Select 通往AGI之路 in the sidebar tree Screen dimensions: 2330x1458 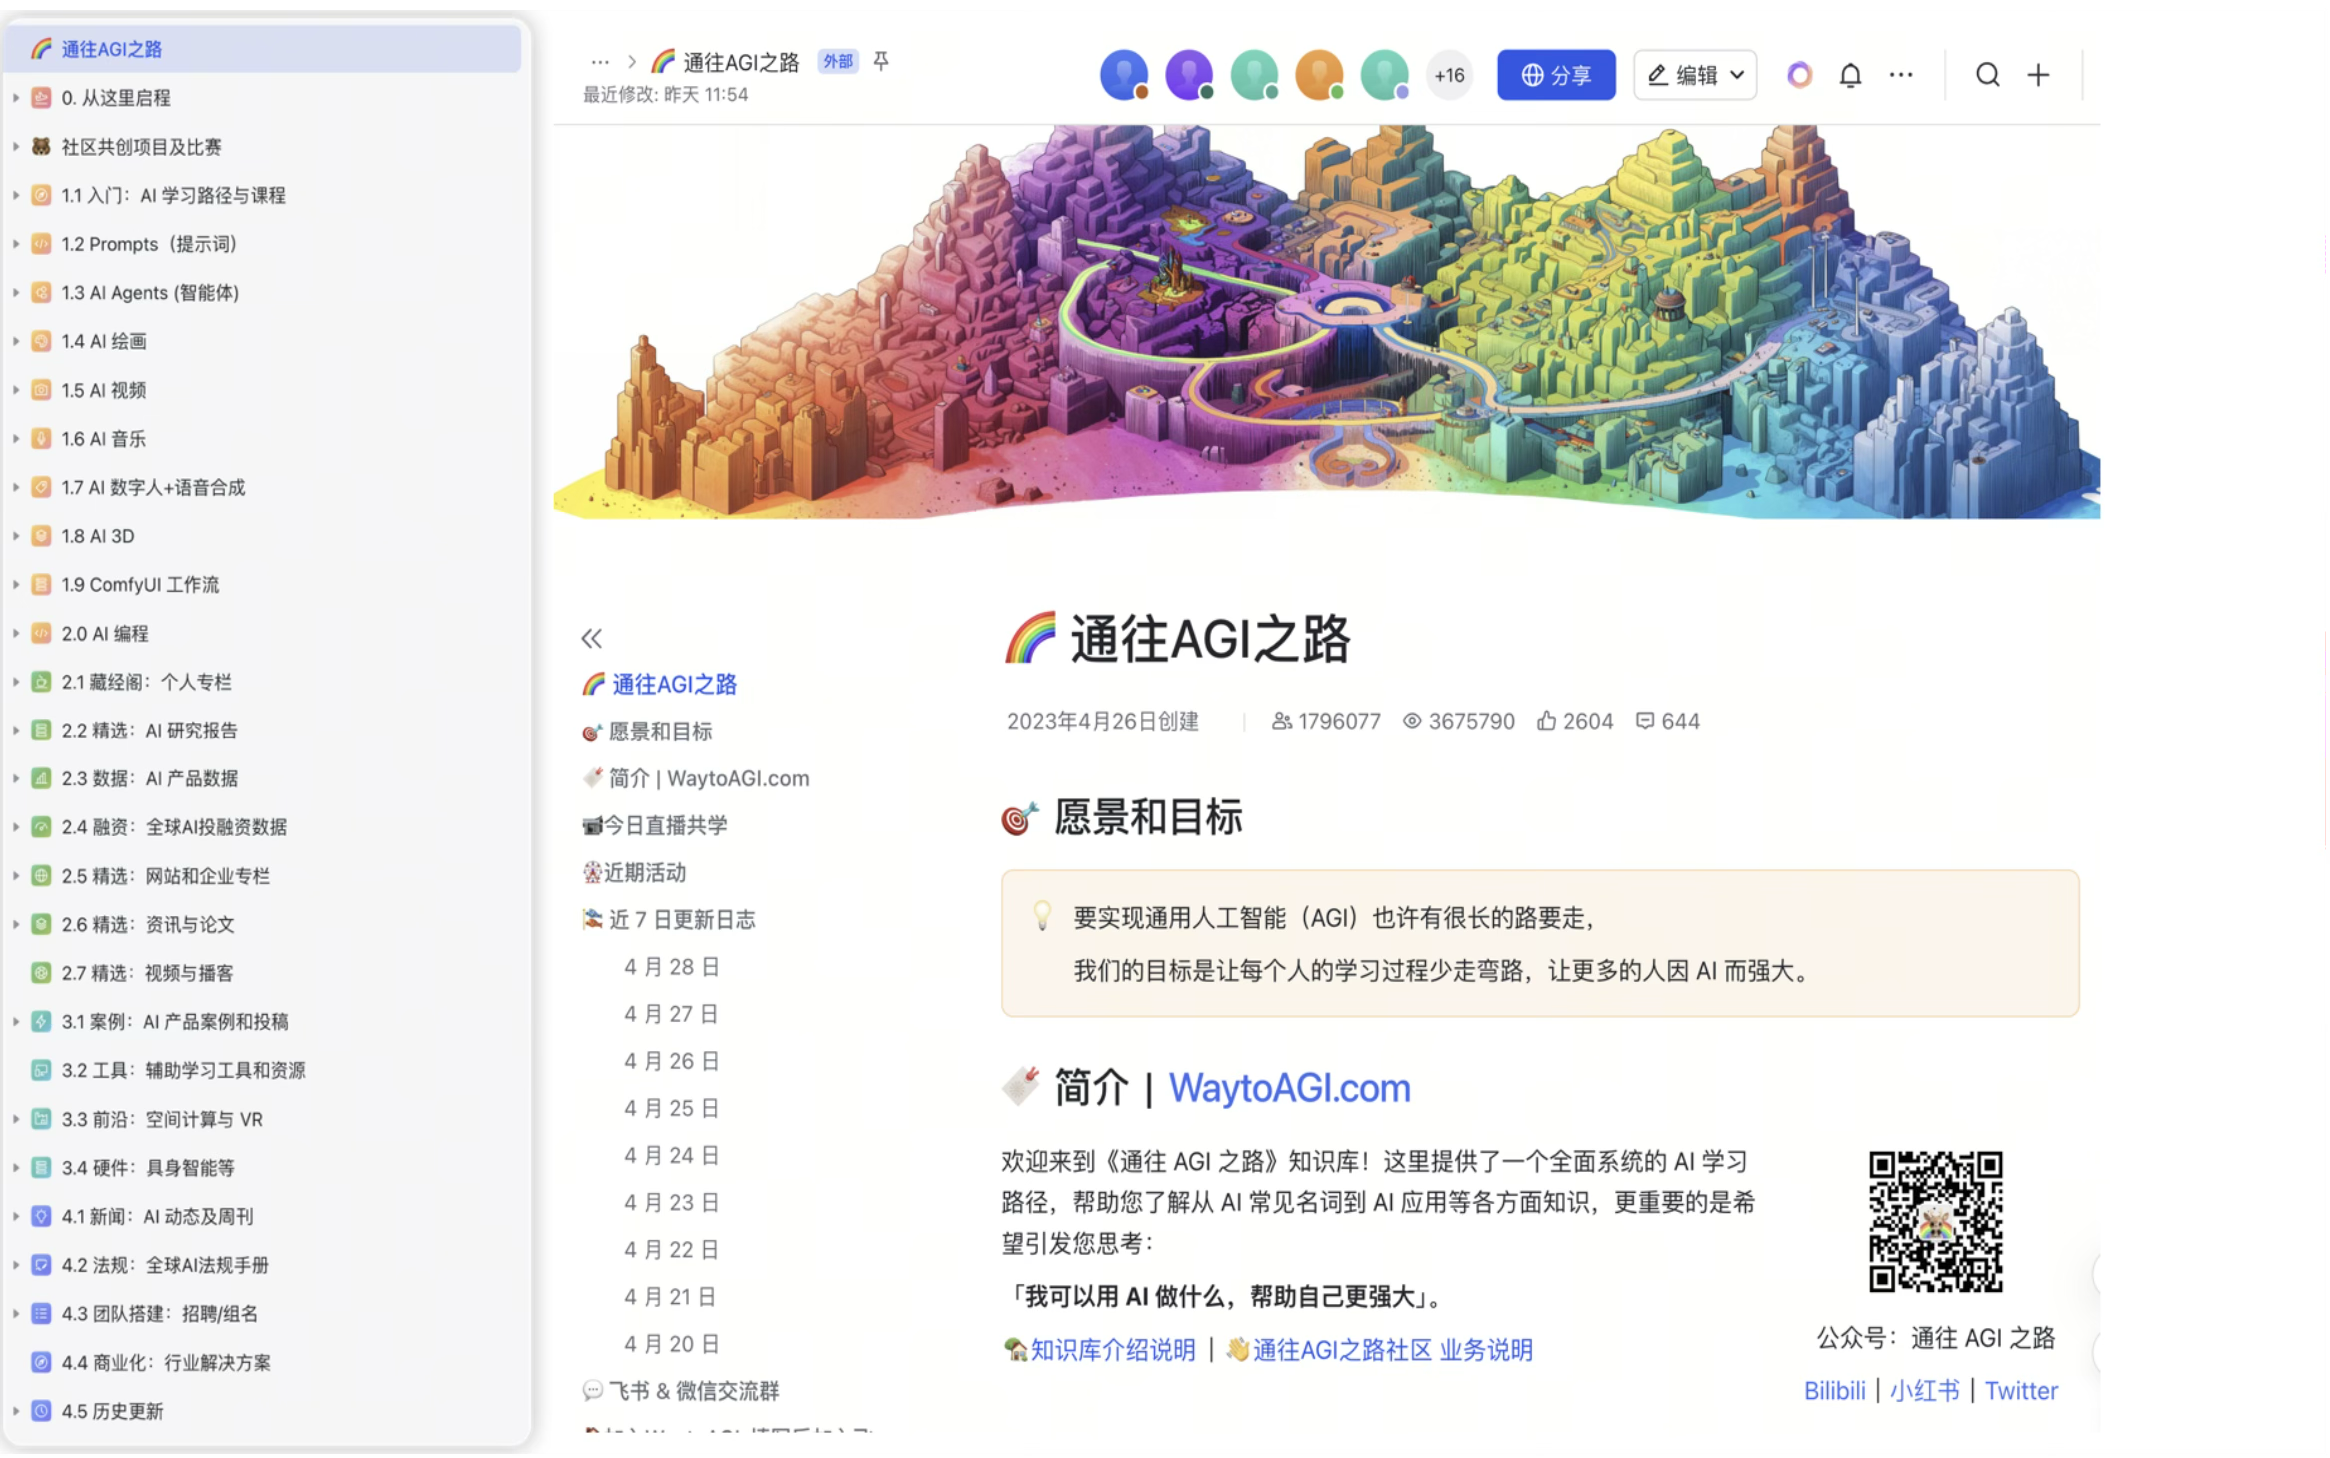tap(263, 49)
